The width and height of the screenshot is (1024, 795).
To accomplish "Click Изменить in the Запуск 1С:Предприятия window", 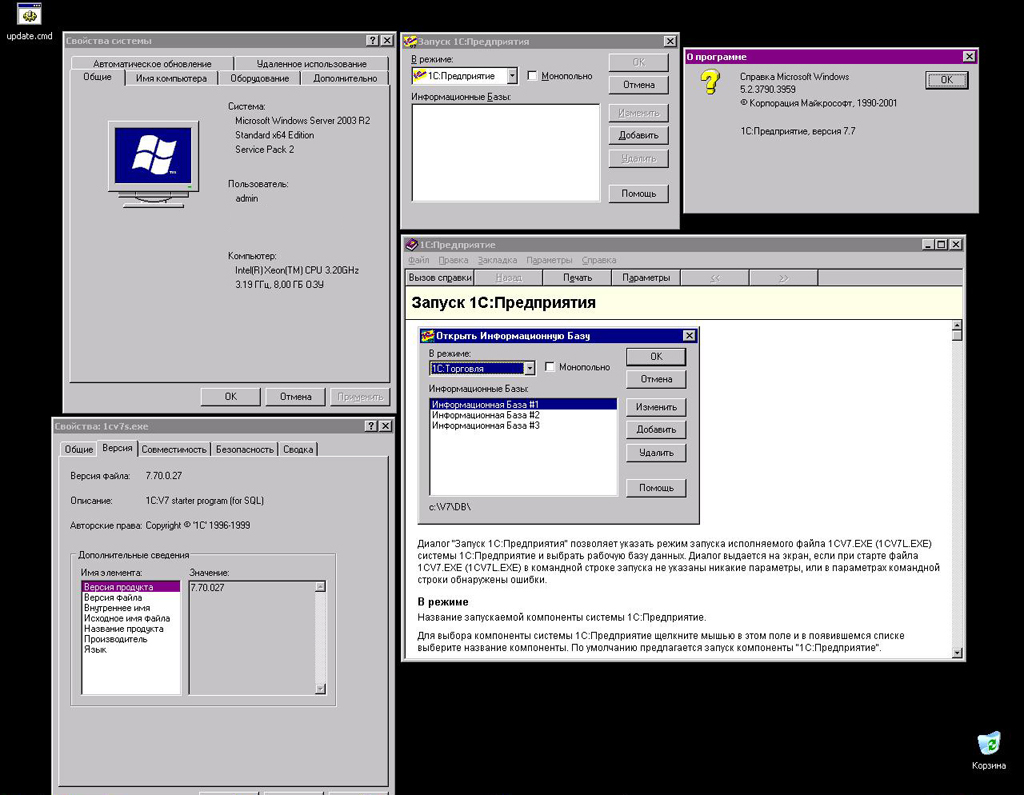I will tap(639, 113).
